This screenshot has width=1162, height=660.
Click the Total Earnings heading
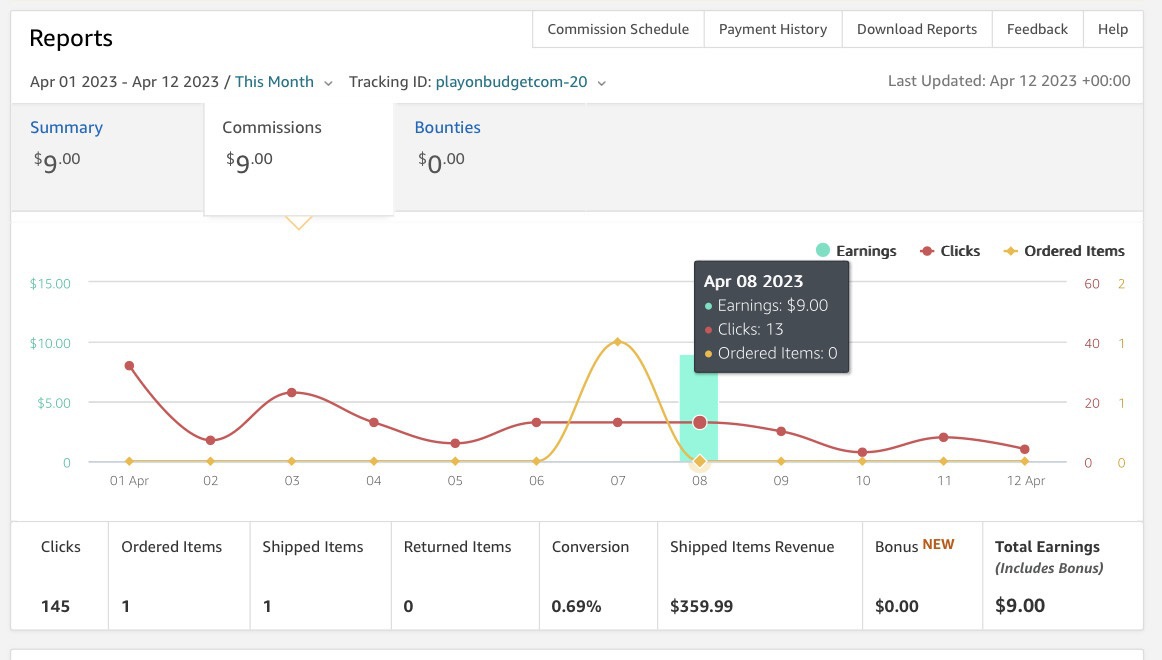coord(1047,547)
